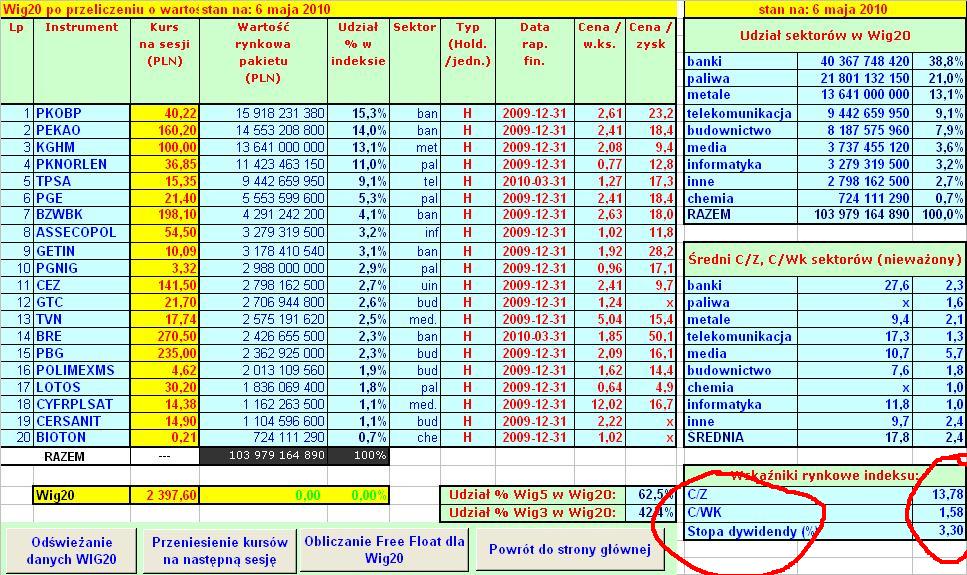Select the PKNORLEN instrument cell

(81, 164)
